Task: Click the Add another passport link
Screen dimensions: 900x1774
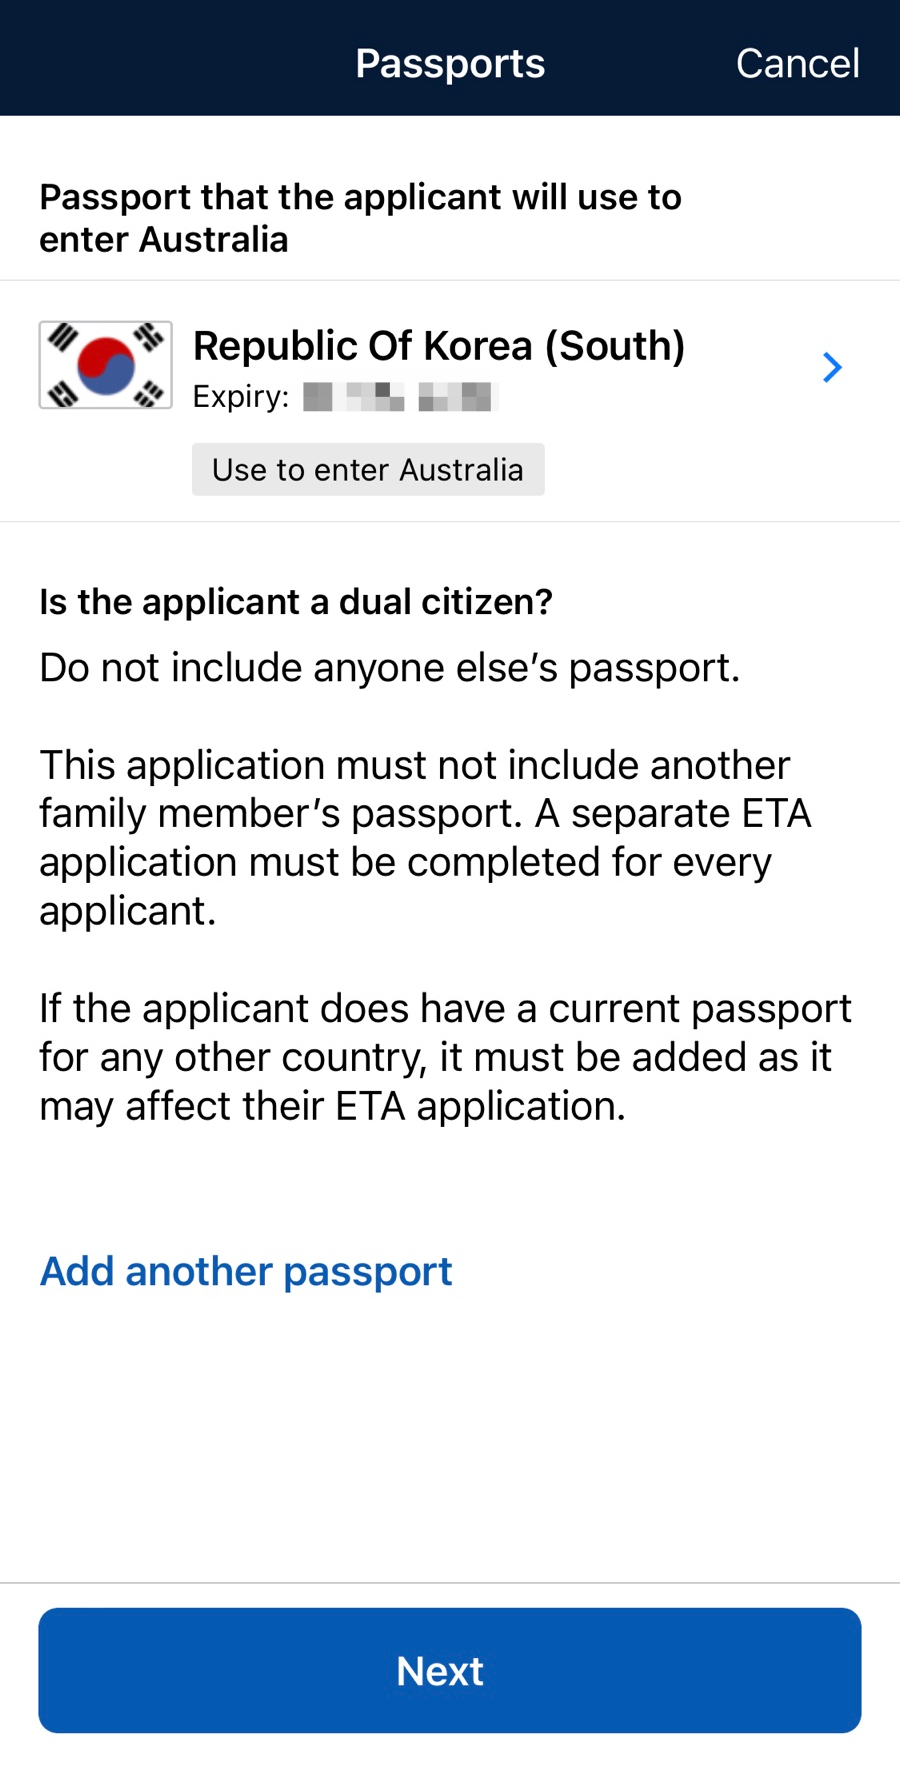Action: (246, 1271)
